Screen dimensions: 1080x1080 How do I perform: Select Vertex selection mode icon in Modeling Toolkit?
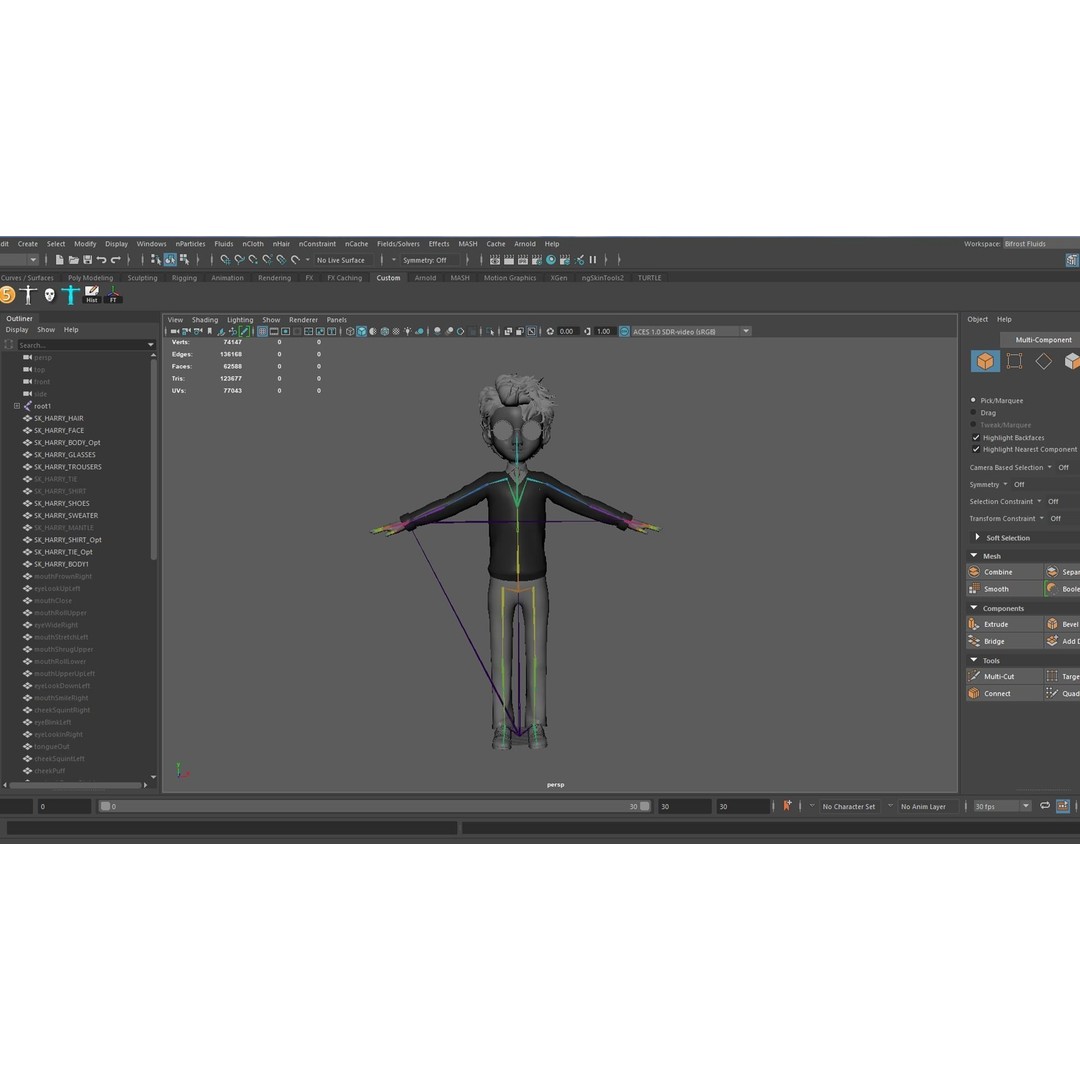click(1014, 361)
